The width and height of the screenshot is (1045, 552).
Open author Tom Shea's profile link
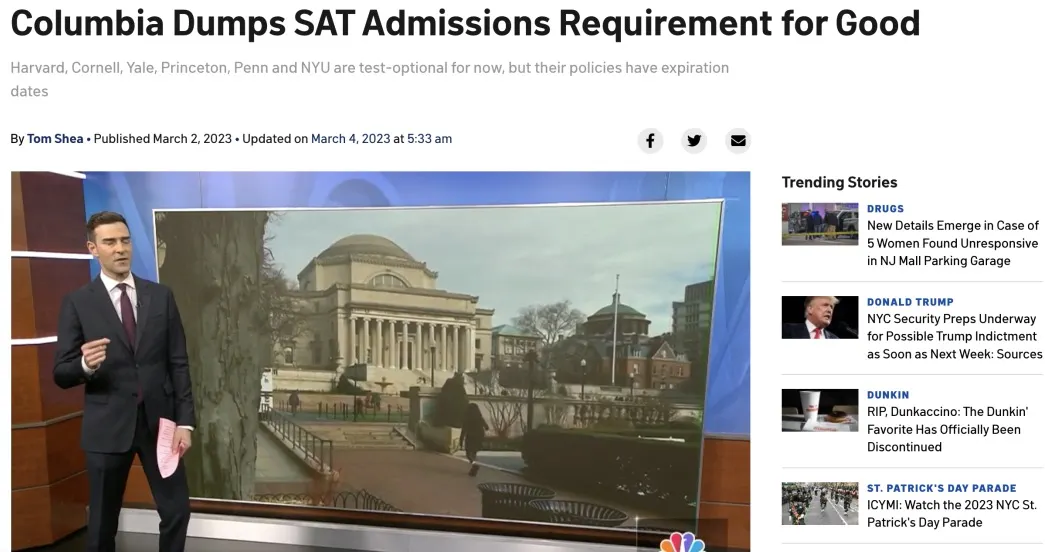pyautogui.click(x=55, y=139)
